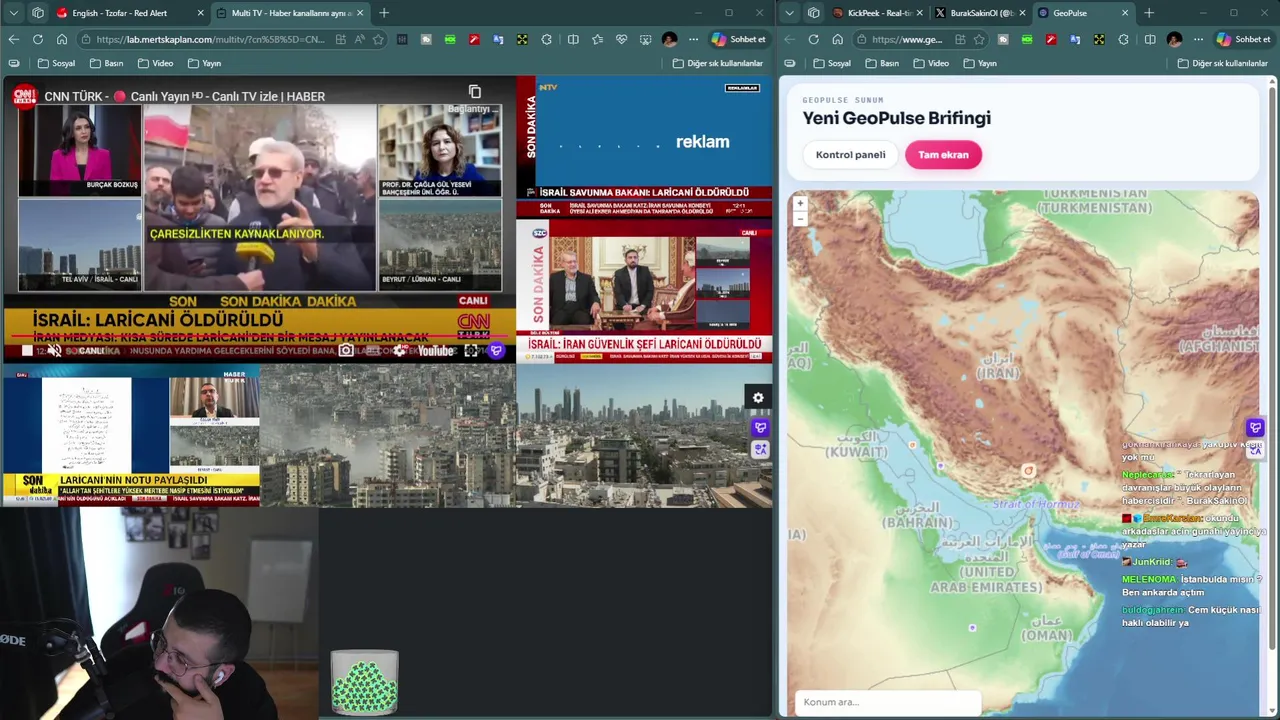Bookmark the GeoPulse page with star icon
The height and width of the screenshot is (720, 1280).
pos(979,39)
